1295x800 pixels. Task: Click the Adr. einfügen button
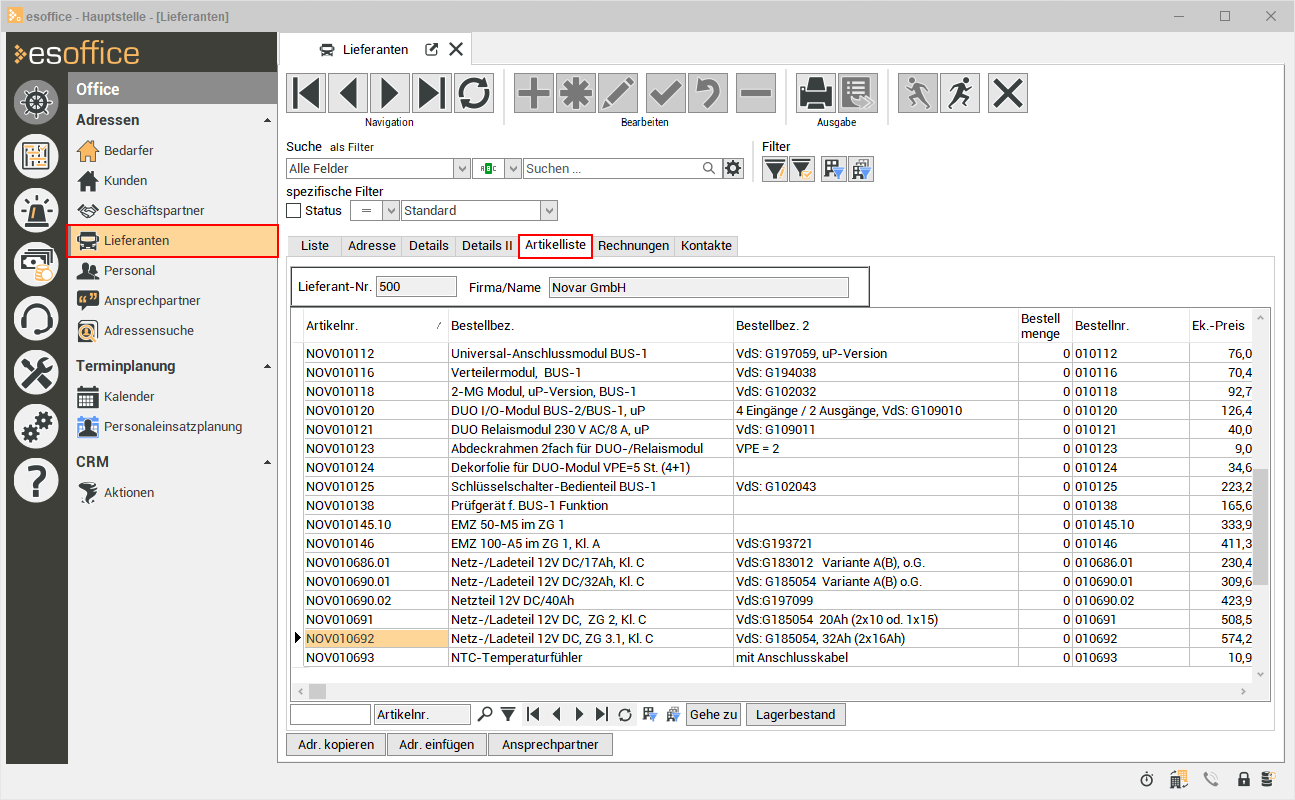click(x=437, y=744)
